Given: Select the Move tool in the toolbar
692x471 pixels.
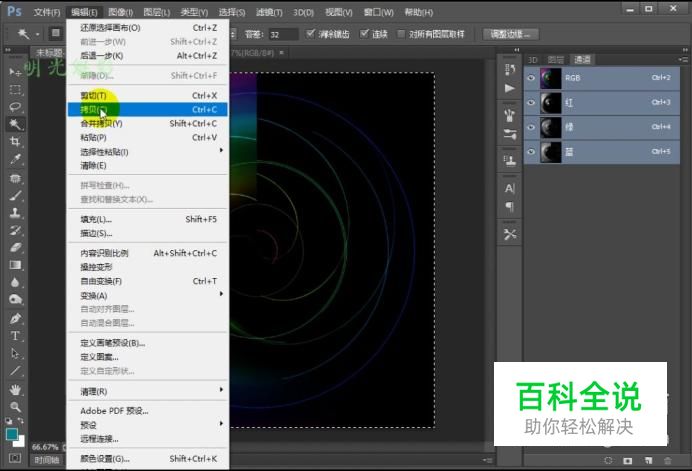Looking at the screenshot, I should (15, 72).
